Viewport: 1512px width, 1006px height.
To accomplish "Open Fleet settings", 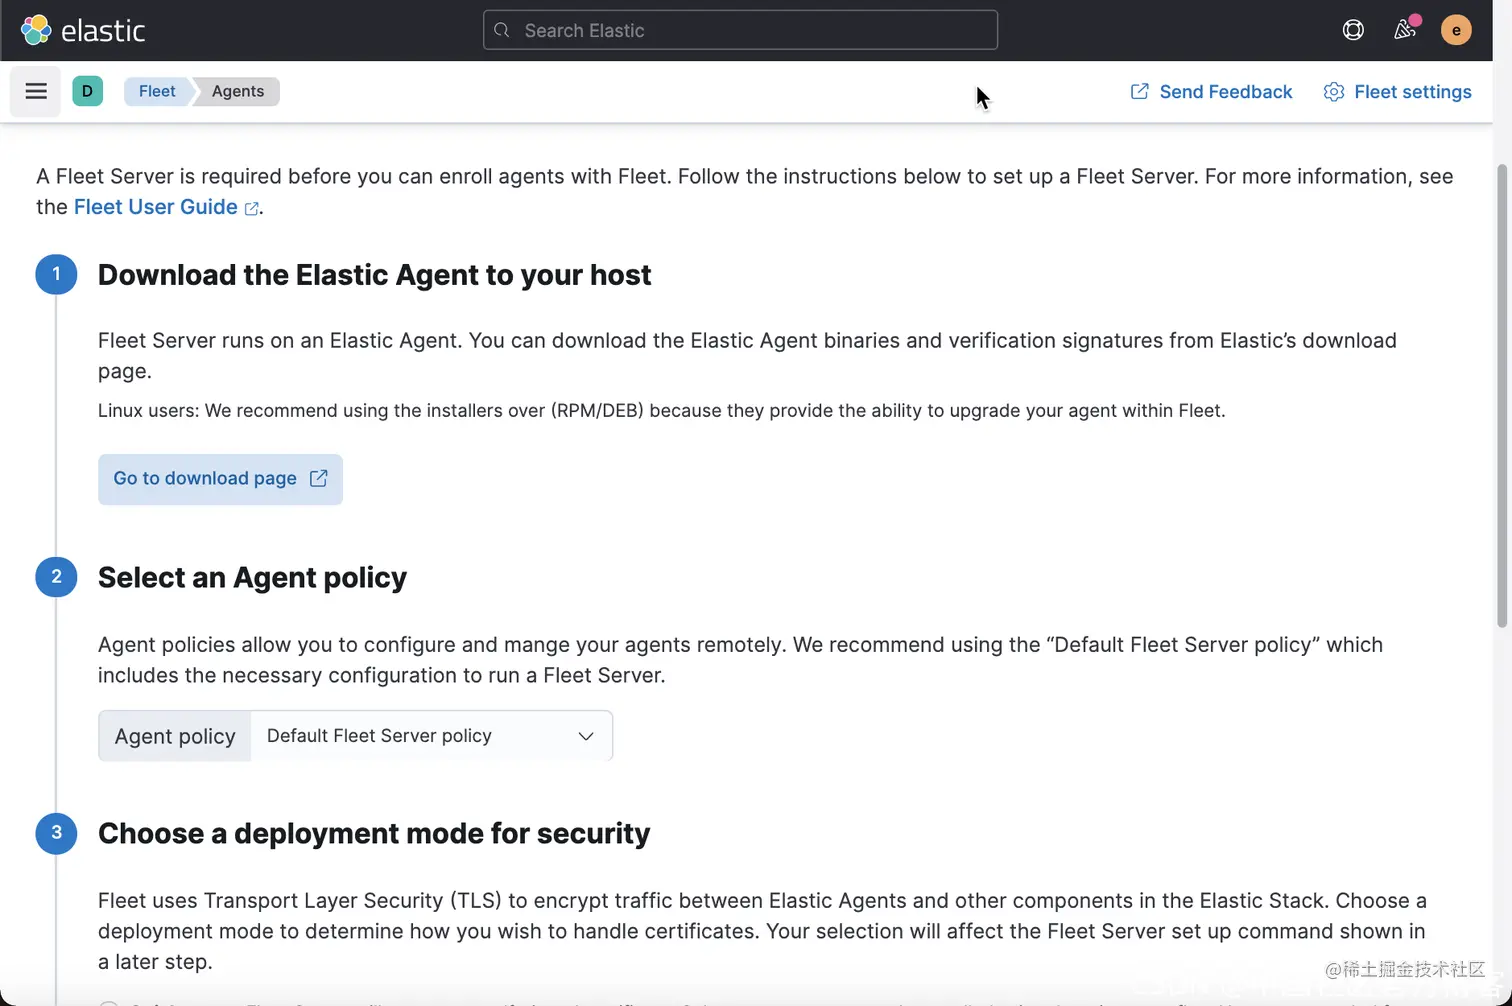I will [1397, 92].
